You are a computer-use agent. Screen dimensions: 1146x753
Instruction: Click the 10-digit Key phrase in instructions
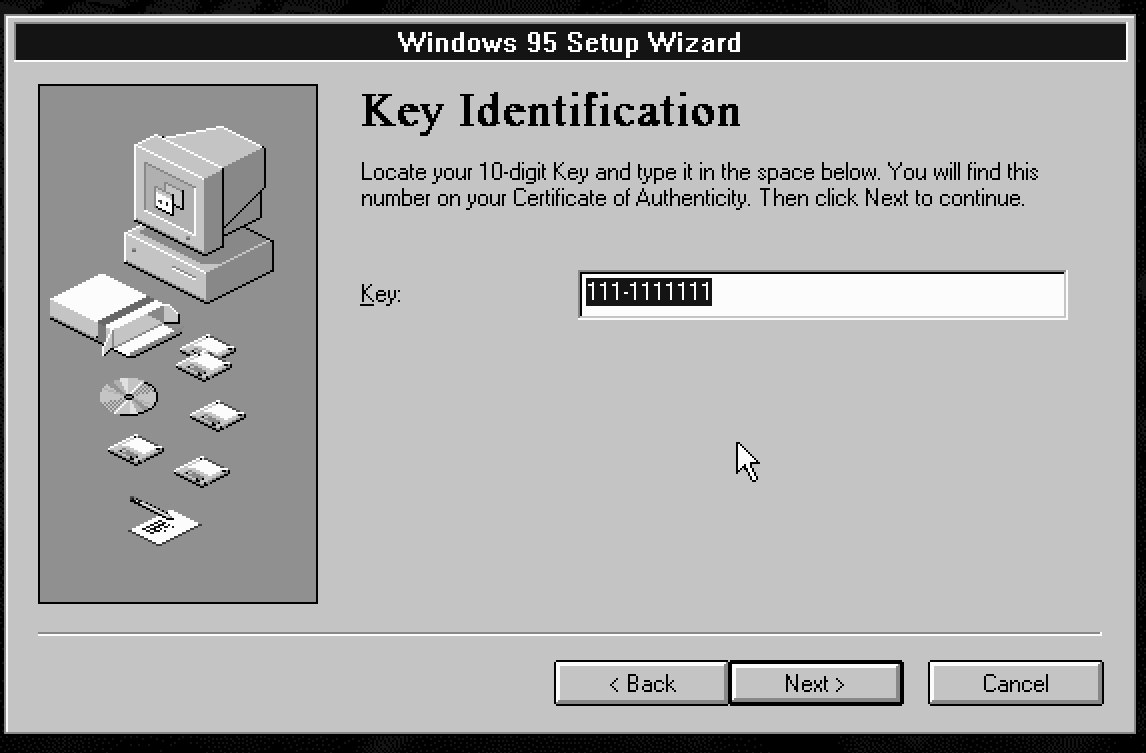(534, 173)
